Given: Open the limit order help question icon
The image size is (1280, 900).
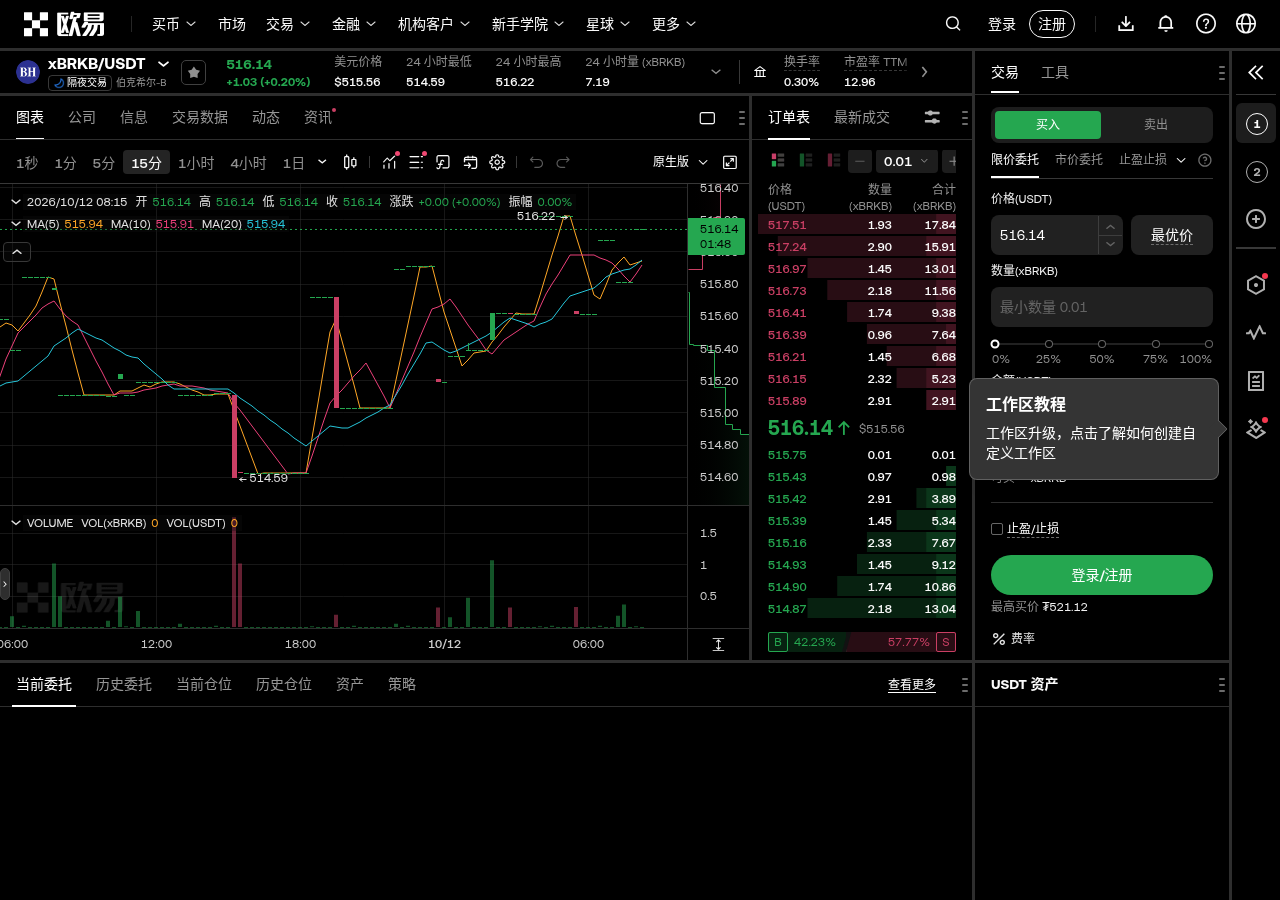Looking at the screenshot, I should [1205, 160].
